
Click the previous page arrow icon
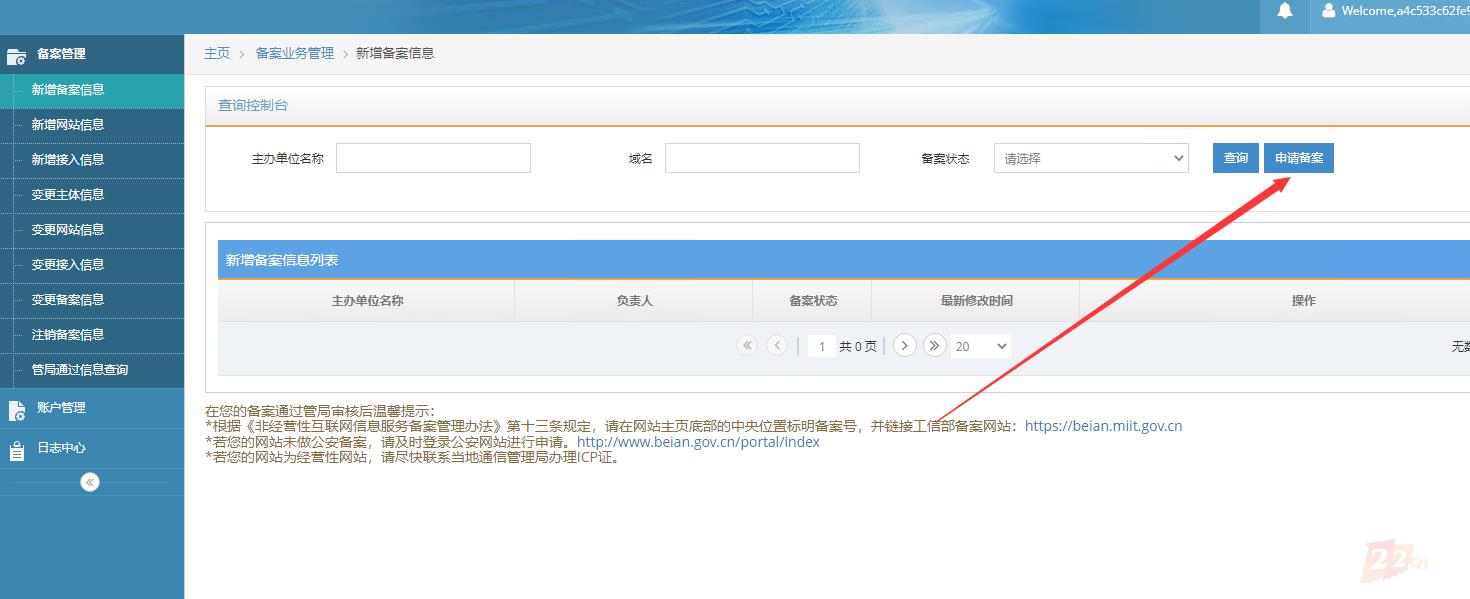(777, 344)
